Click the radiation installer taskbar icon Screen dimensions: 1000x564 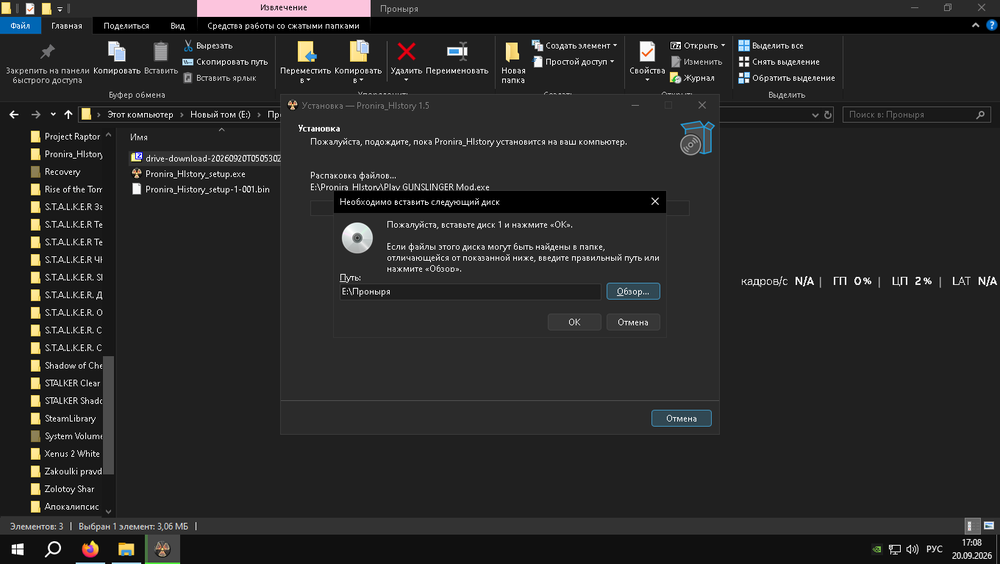[x=163, y=549]
